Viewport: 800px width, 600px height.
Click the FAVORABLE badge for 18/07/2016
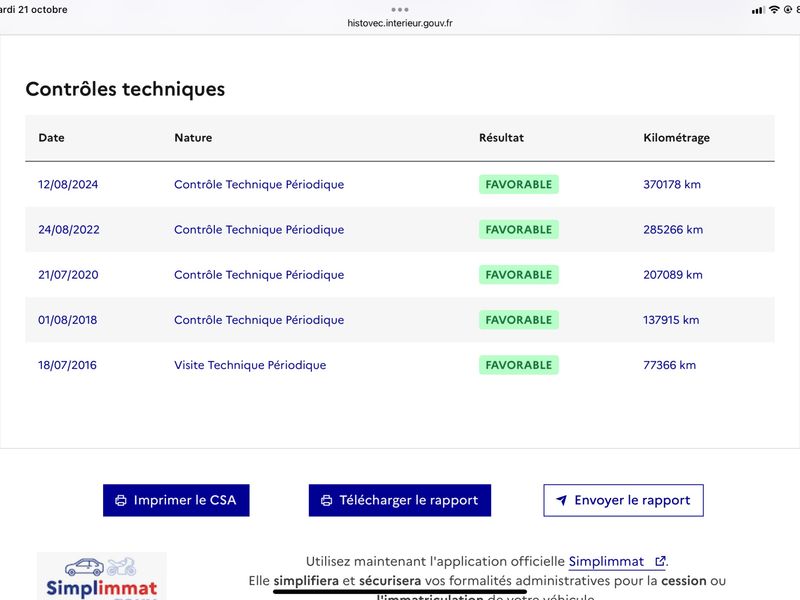[519, 365]
